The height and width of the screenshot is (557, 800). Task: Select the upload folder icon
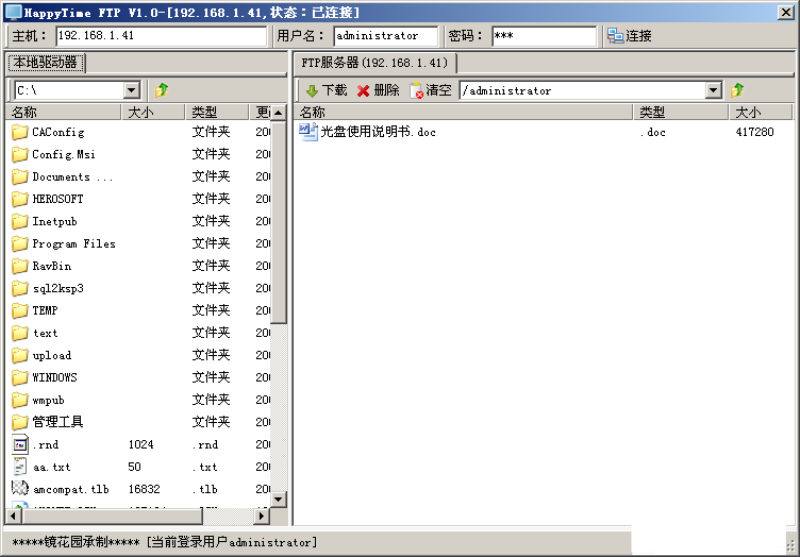(x=20, y=355)
